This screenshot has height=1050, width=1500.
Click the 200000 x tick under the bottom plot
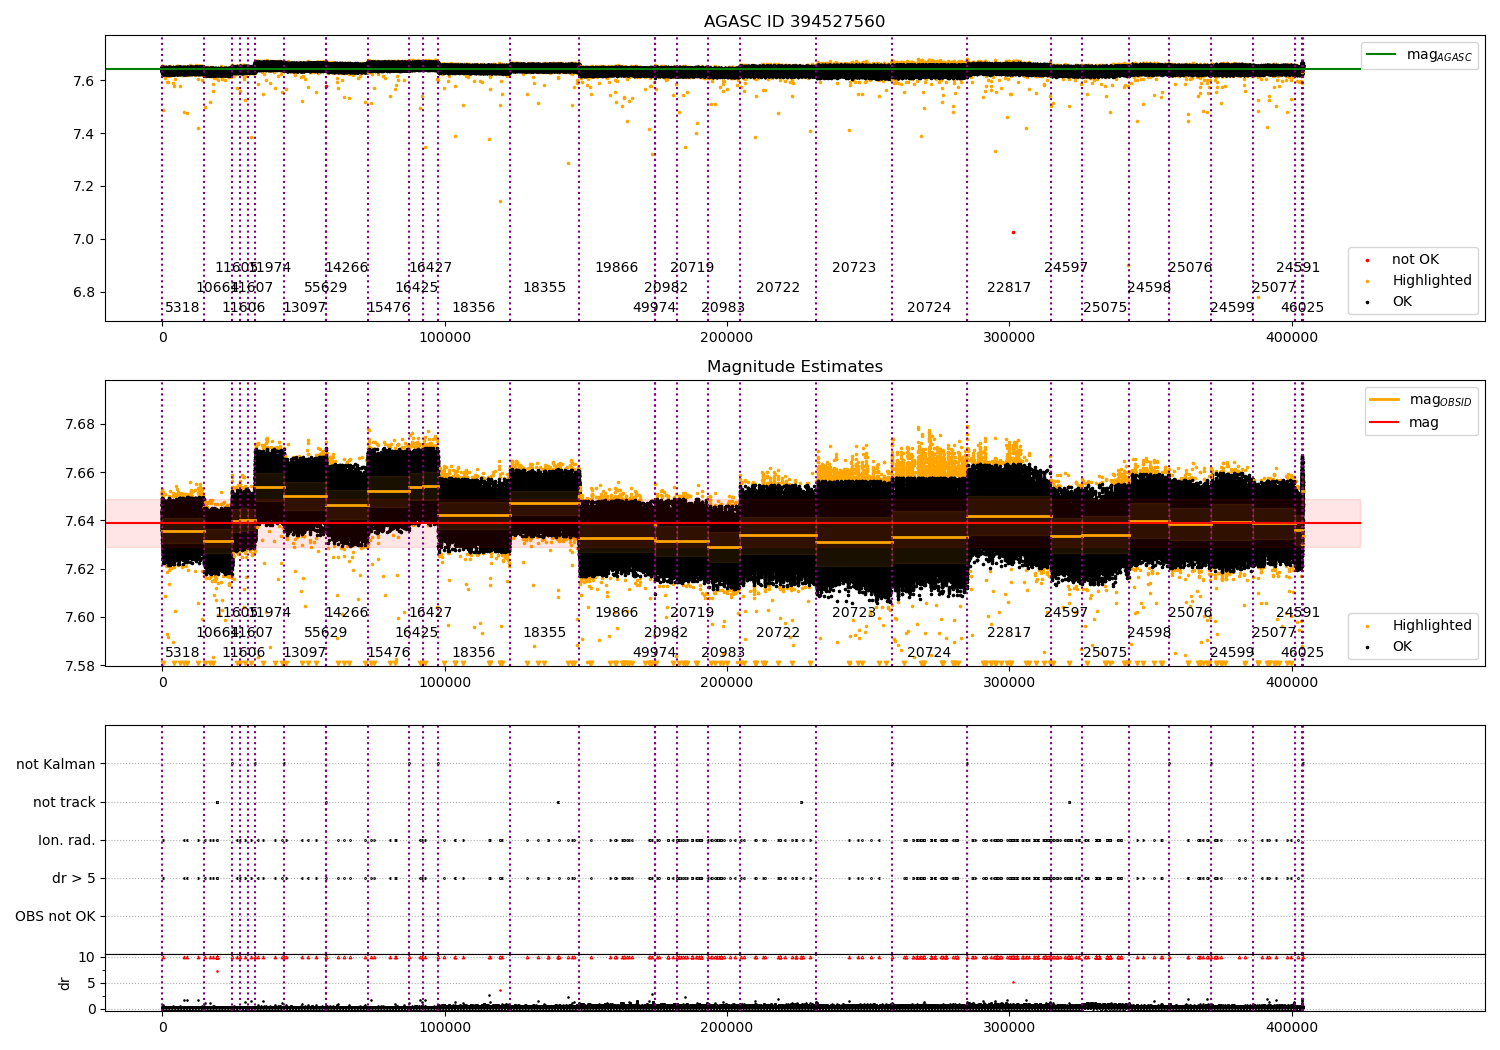(727, 1027)
